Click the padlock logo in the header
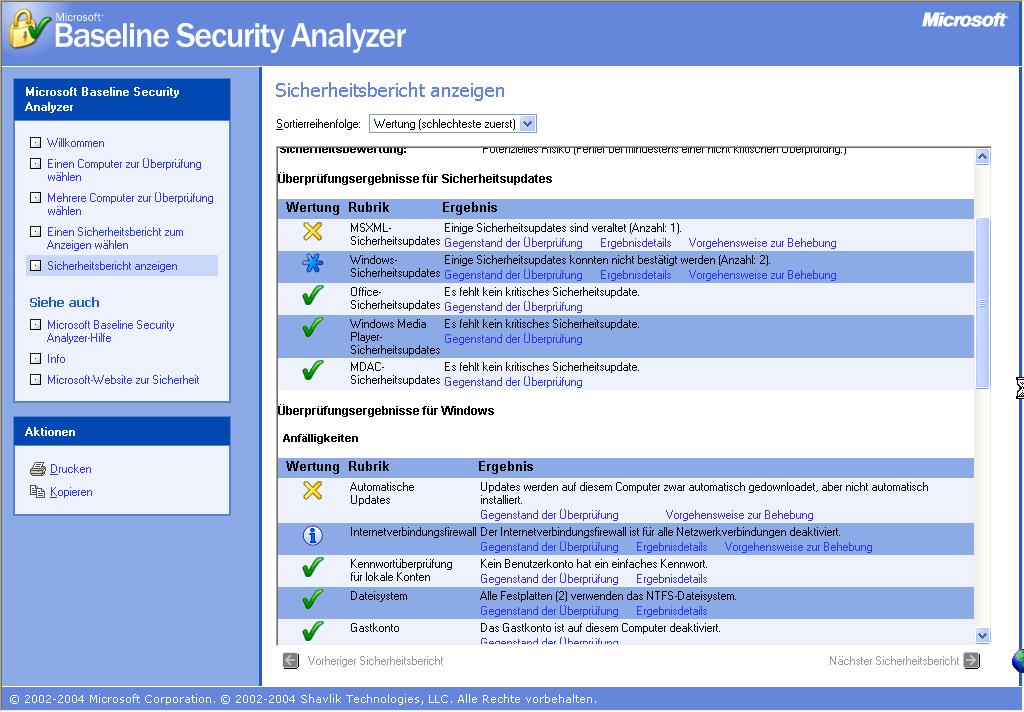 (x=28, y=28)
